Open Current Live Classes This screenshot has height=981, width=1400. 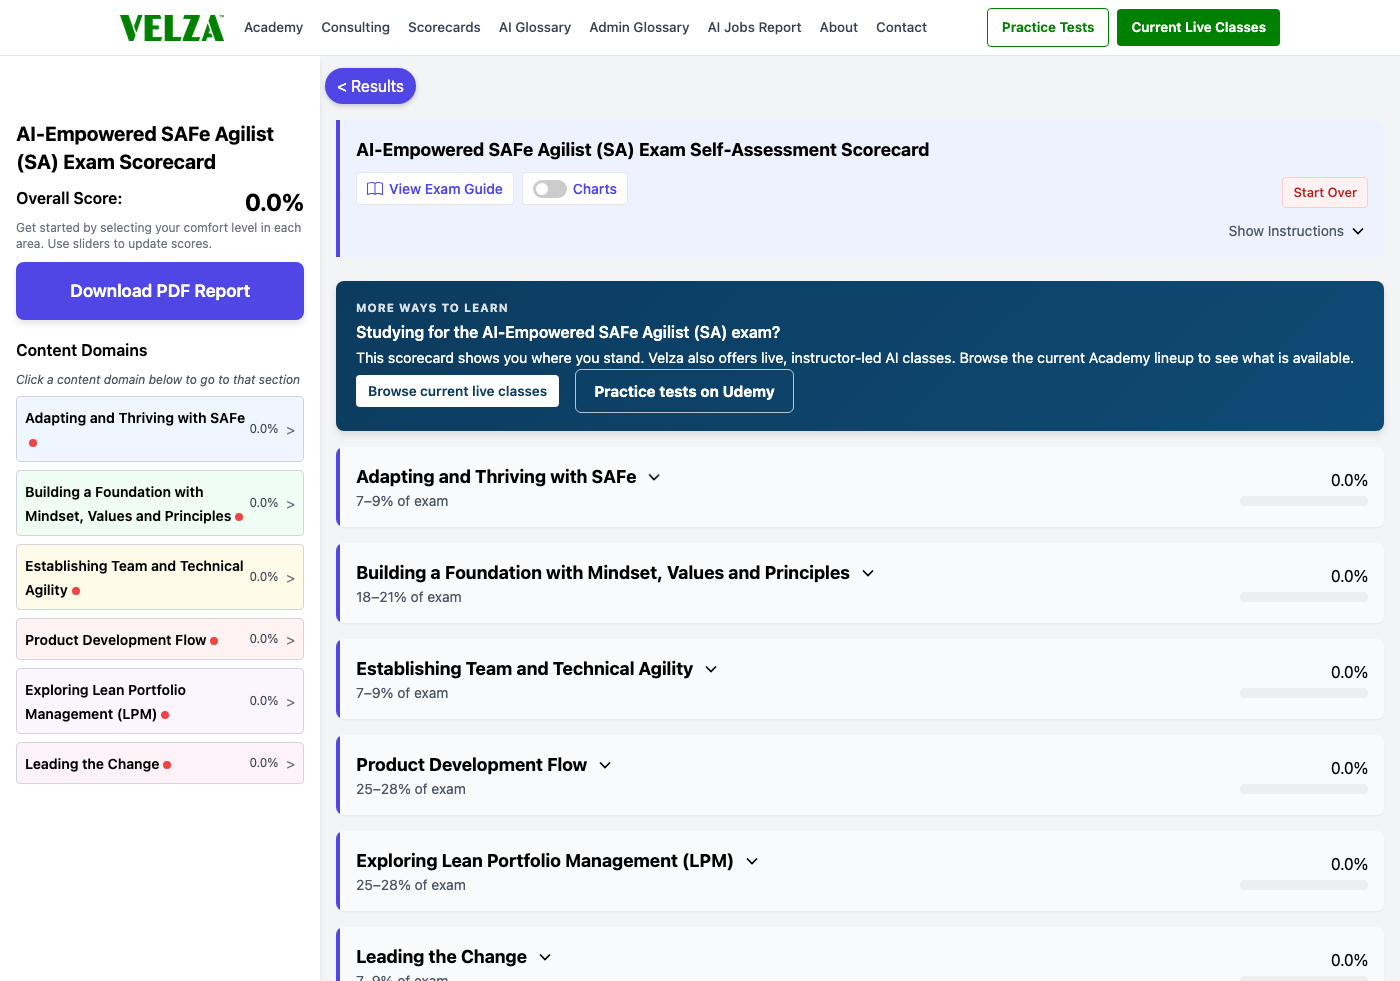tap(1198, 27)
